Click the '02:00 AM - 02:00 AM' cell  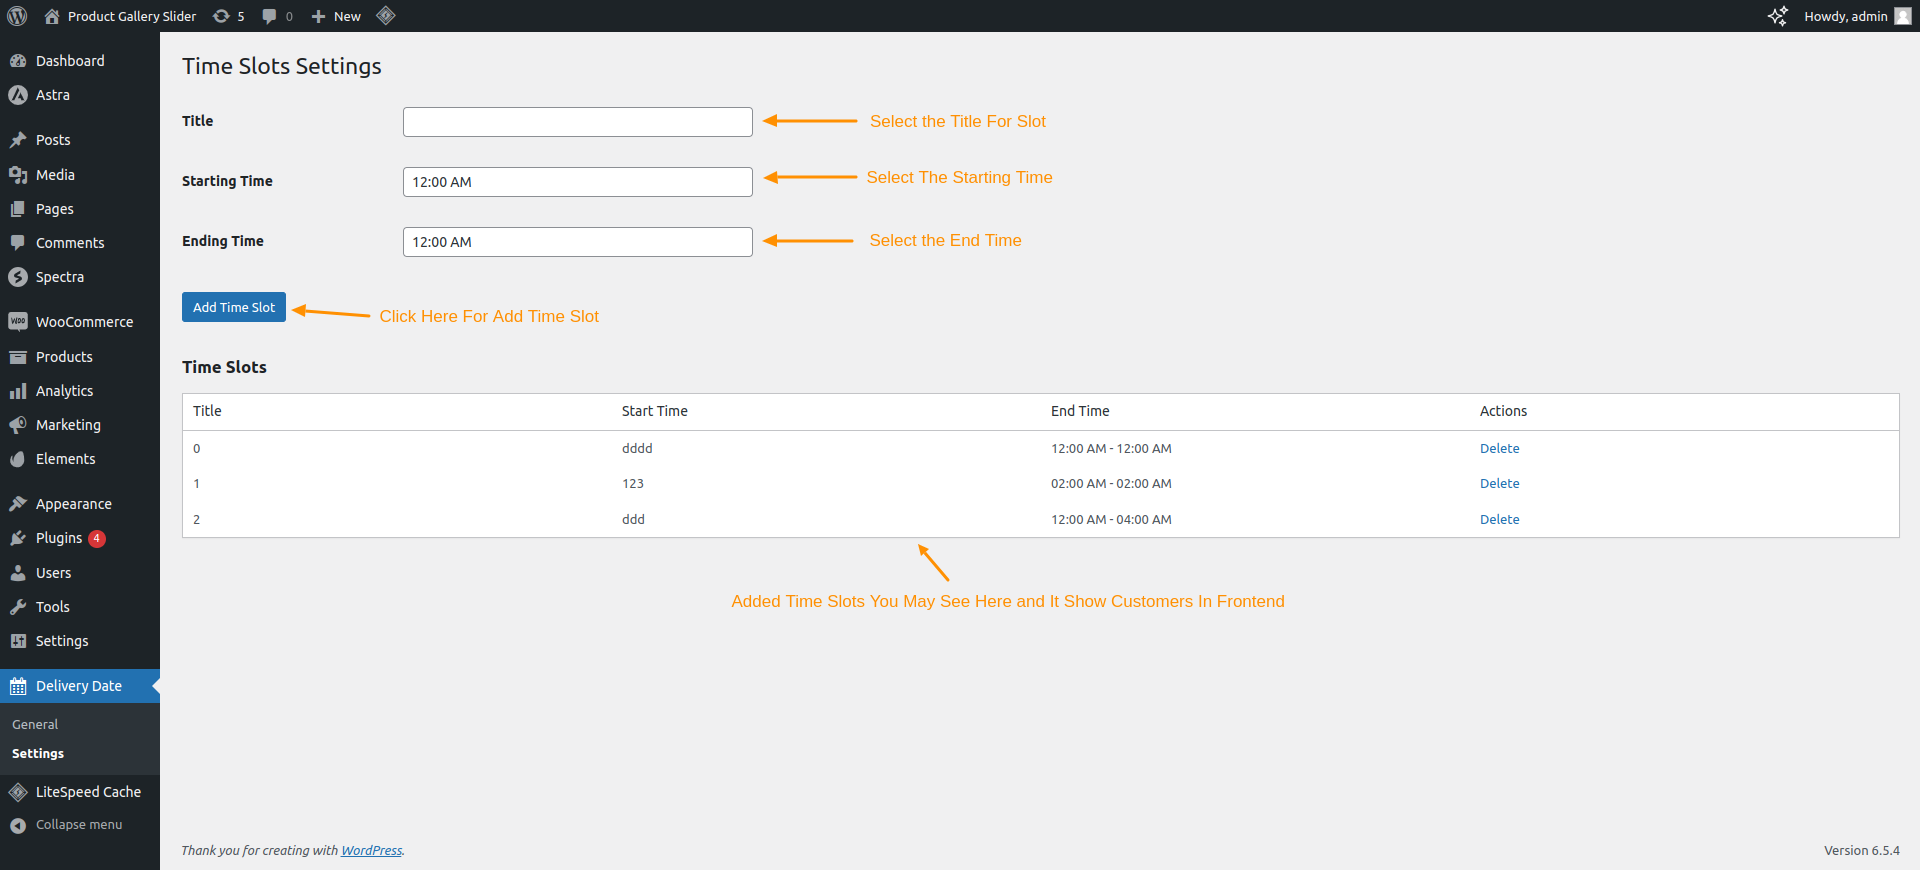(1111, 483)
